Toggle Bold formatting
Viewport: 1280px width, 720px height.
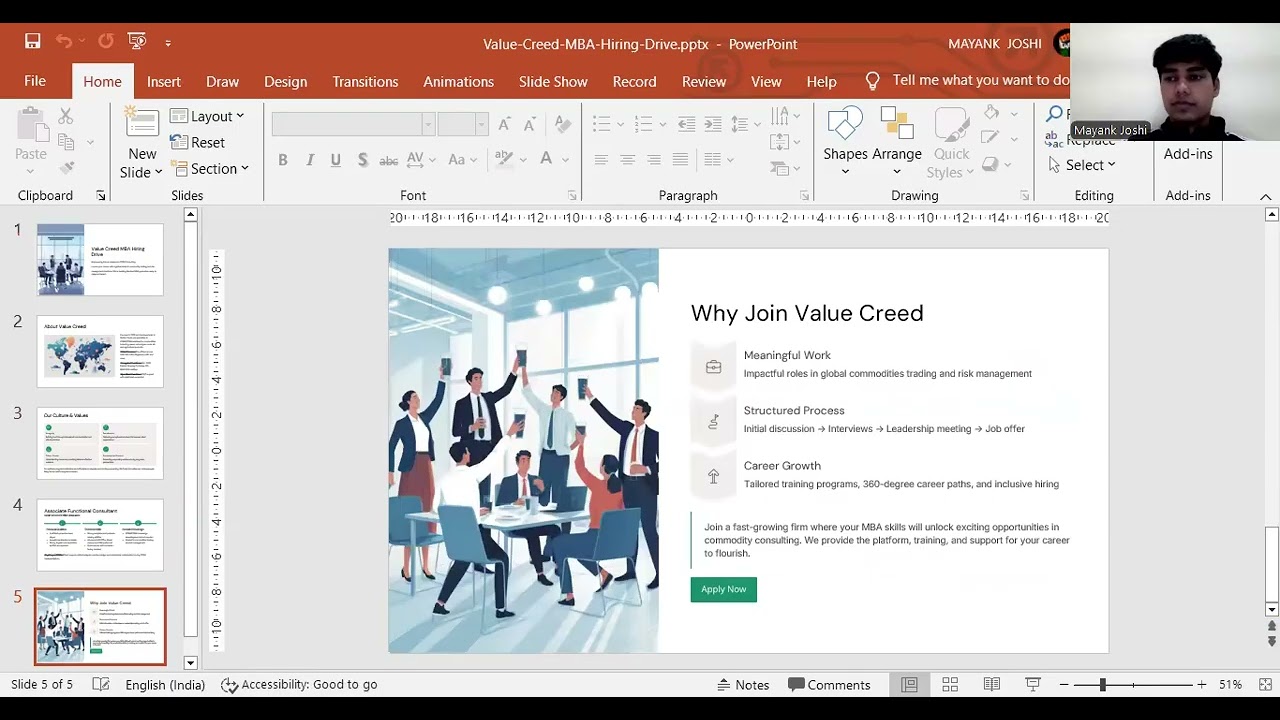283,160
